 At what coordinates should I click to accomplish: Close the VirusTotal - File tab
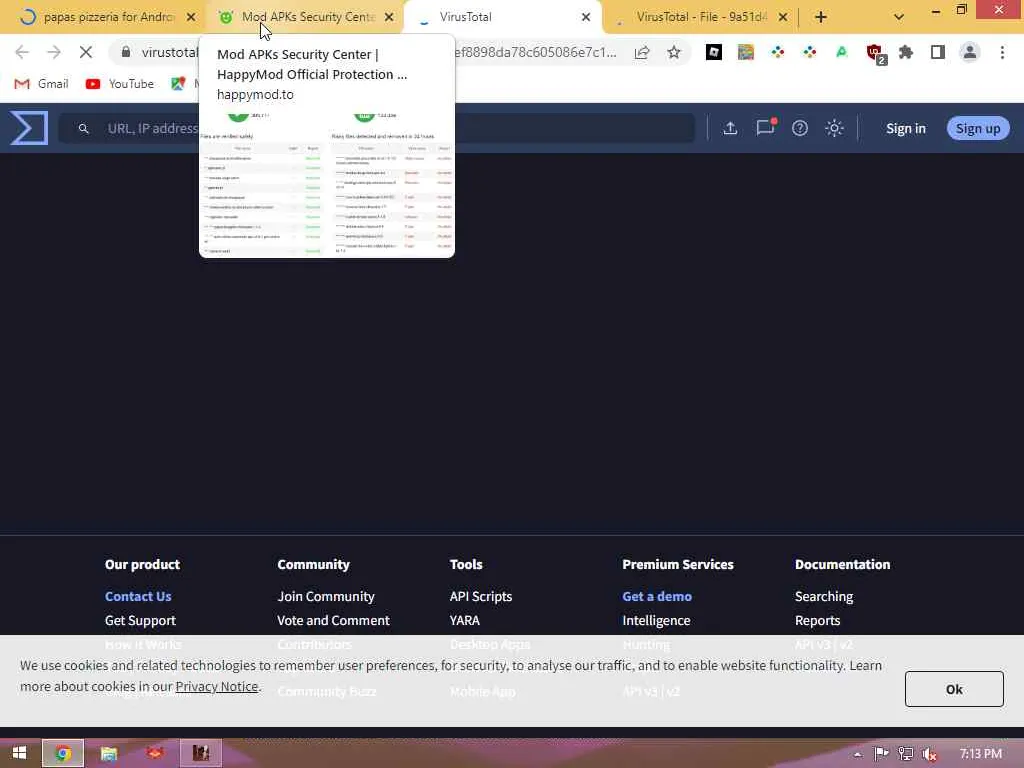(783, 17)
